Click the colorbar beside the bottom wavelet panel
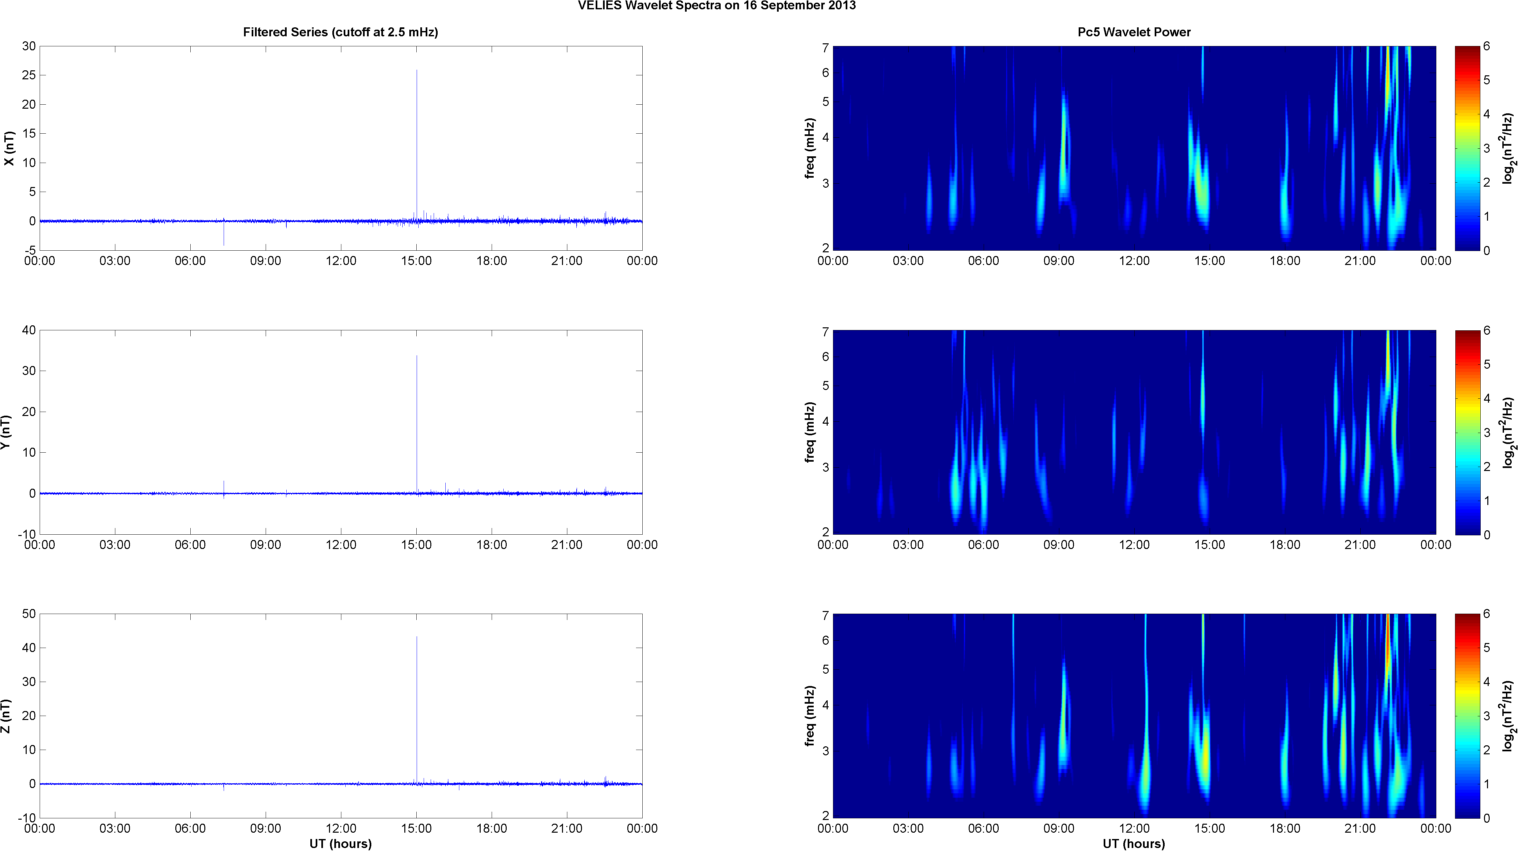 point(1466,716)
